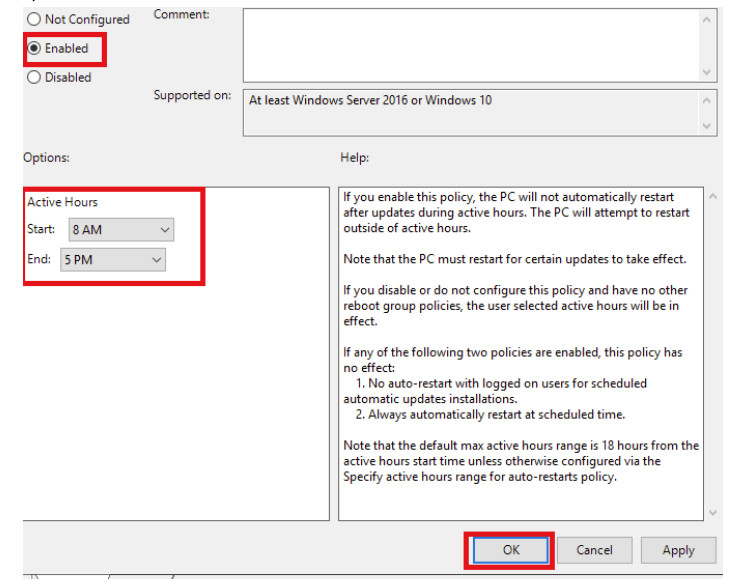Click the Help pane scroll up arrow
Viewport: 733px width, 581px height.
coord(713,196)
